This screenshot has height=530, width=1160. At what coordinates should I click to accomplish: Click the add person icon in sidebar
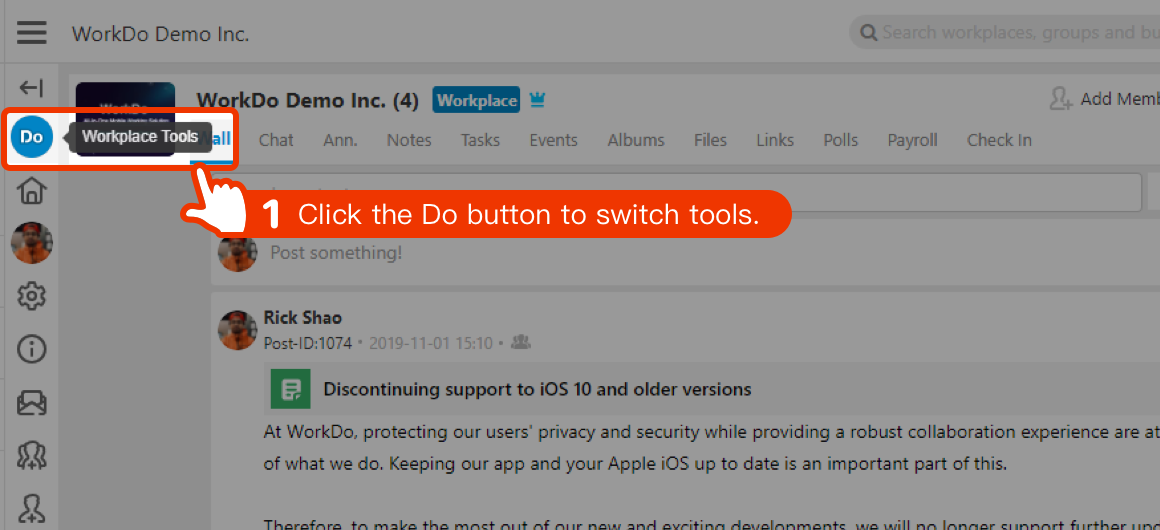tap(32, 509)
